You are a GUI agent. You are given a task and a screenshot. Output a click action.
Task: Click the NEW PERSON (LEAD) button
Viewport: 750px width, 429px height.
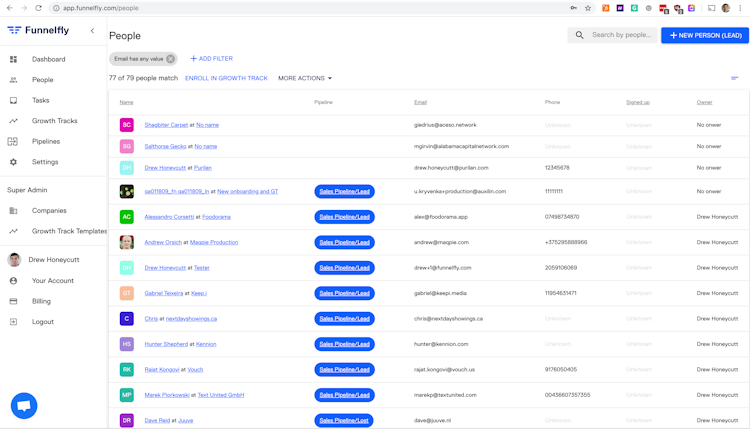click(705, 35)
